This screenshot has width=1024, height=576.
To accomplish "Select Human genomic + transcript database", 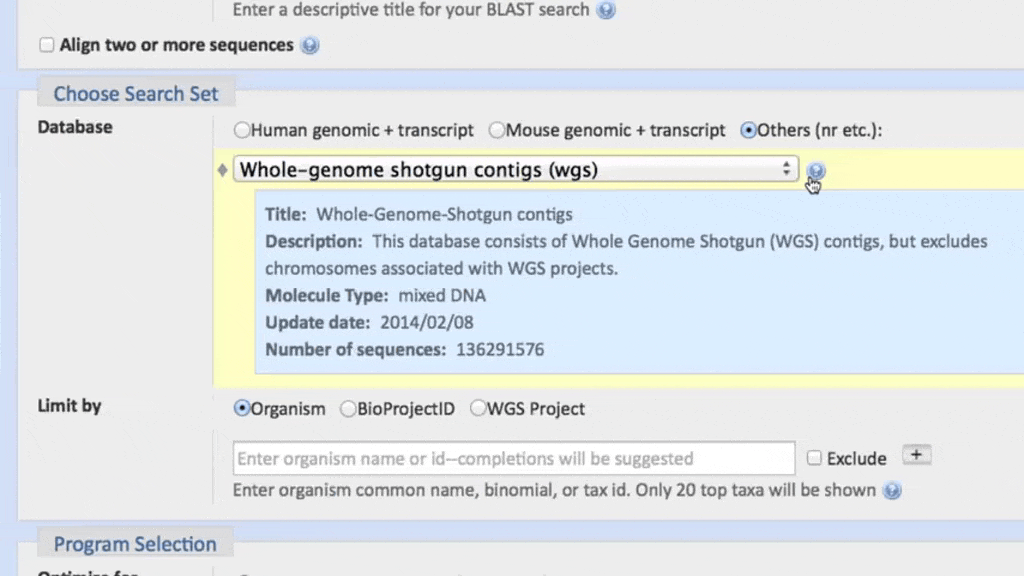I will (241, 130).
